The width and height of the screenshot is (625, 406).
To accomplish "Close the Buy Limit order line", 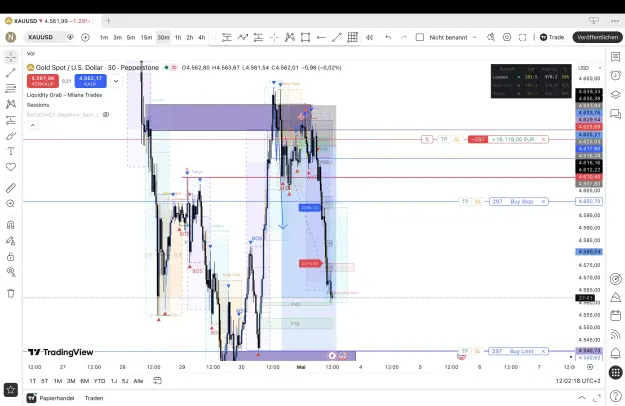I will click(x=543, y=351).
